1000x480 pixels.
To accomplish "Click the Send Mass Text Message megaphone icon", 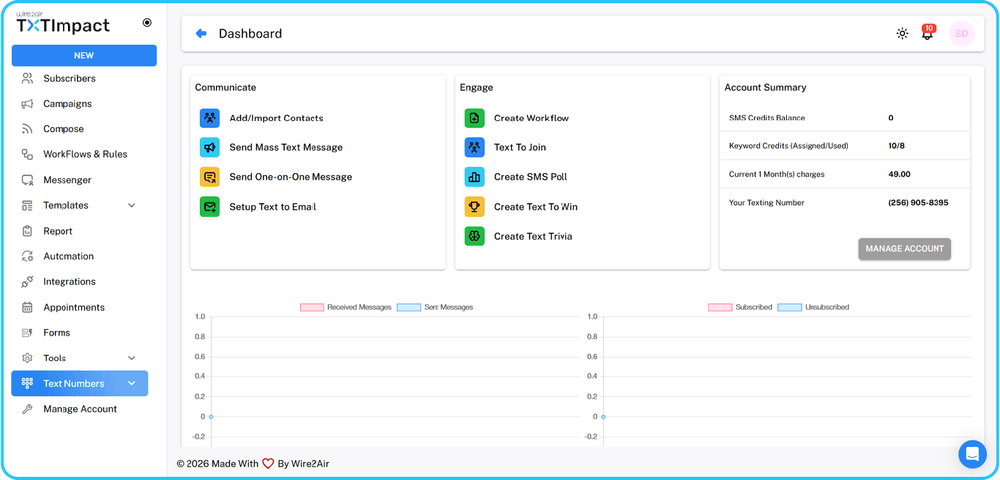I will pos(209,147).
